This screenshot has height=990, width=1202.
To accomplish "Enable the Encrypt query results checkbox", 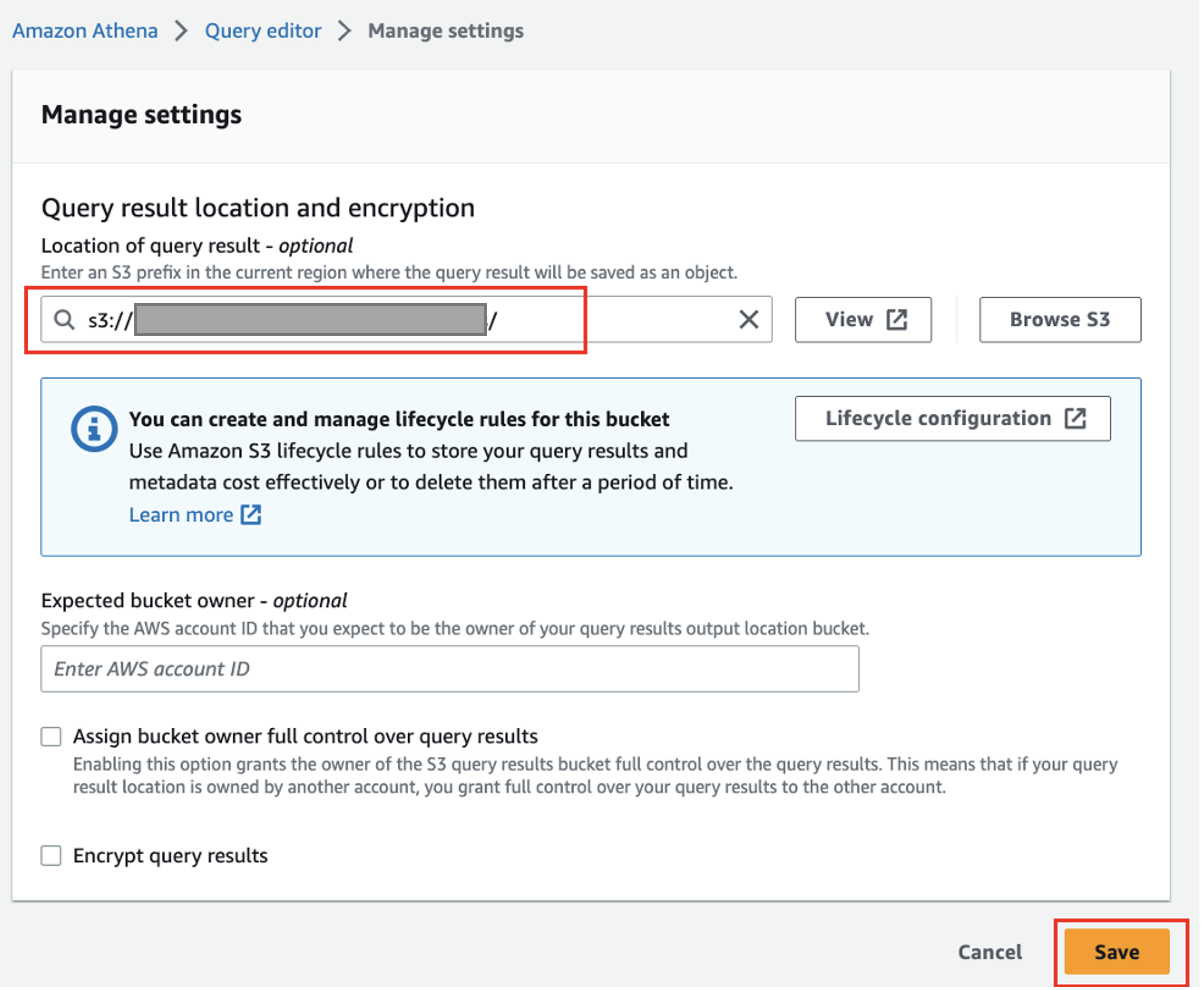I will pyautogui.click(x=51, y=856).
